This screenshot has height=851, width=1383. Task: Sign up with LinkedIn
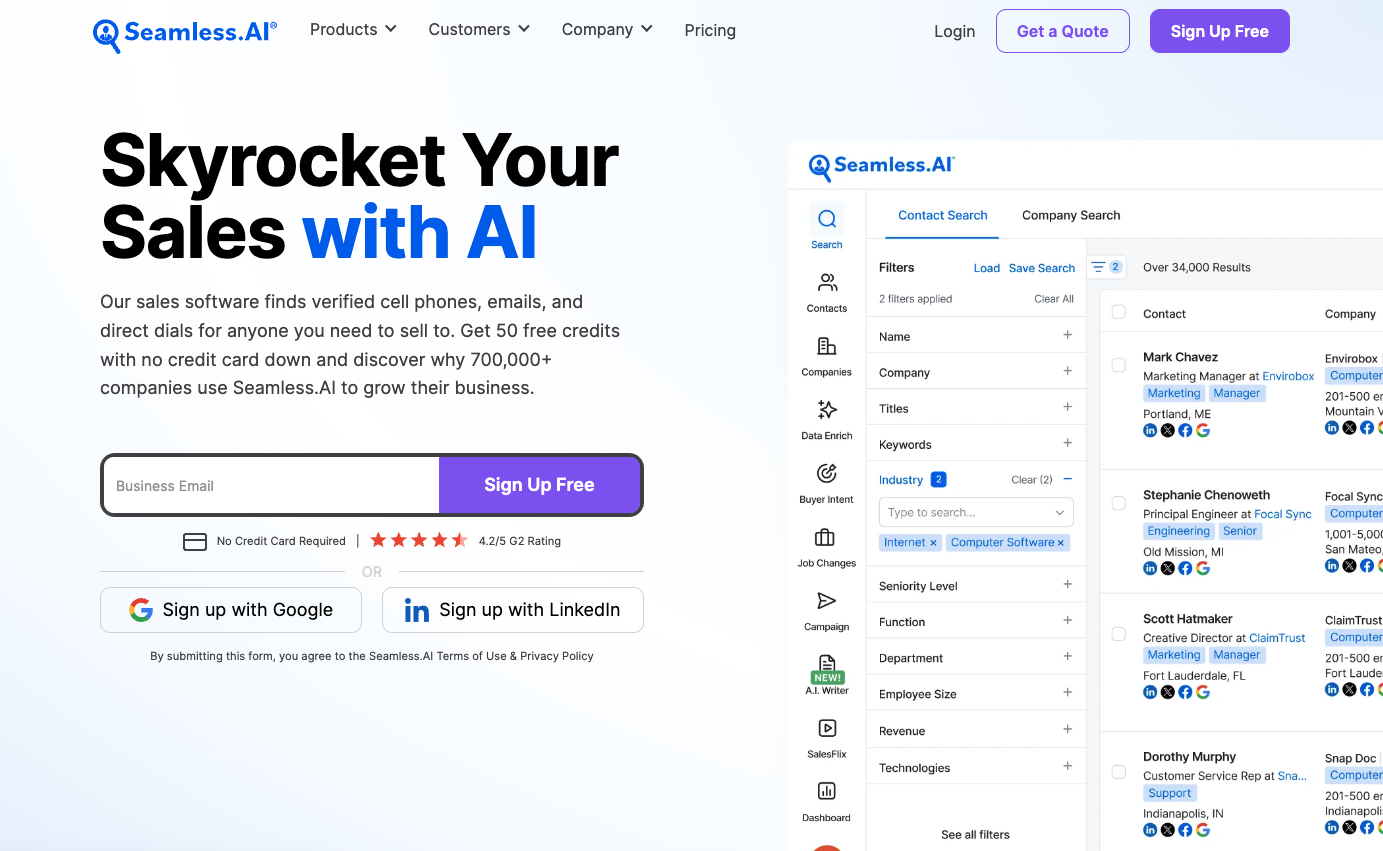coord(513,610)
